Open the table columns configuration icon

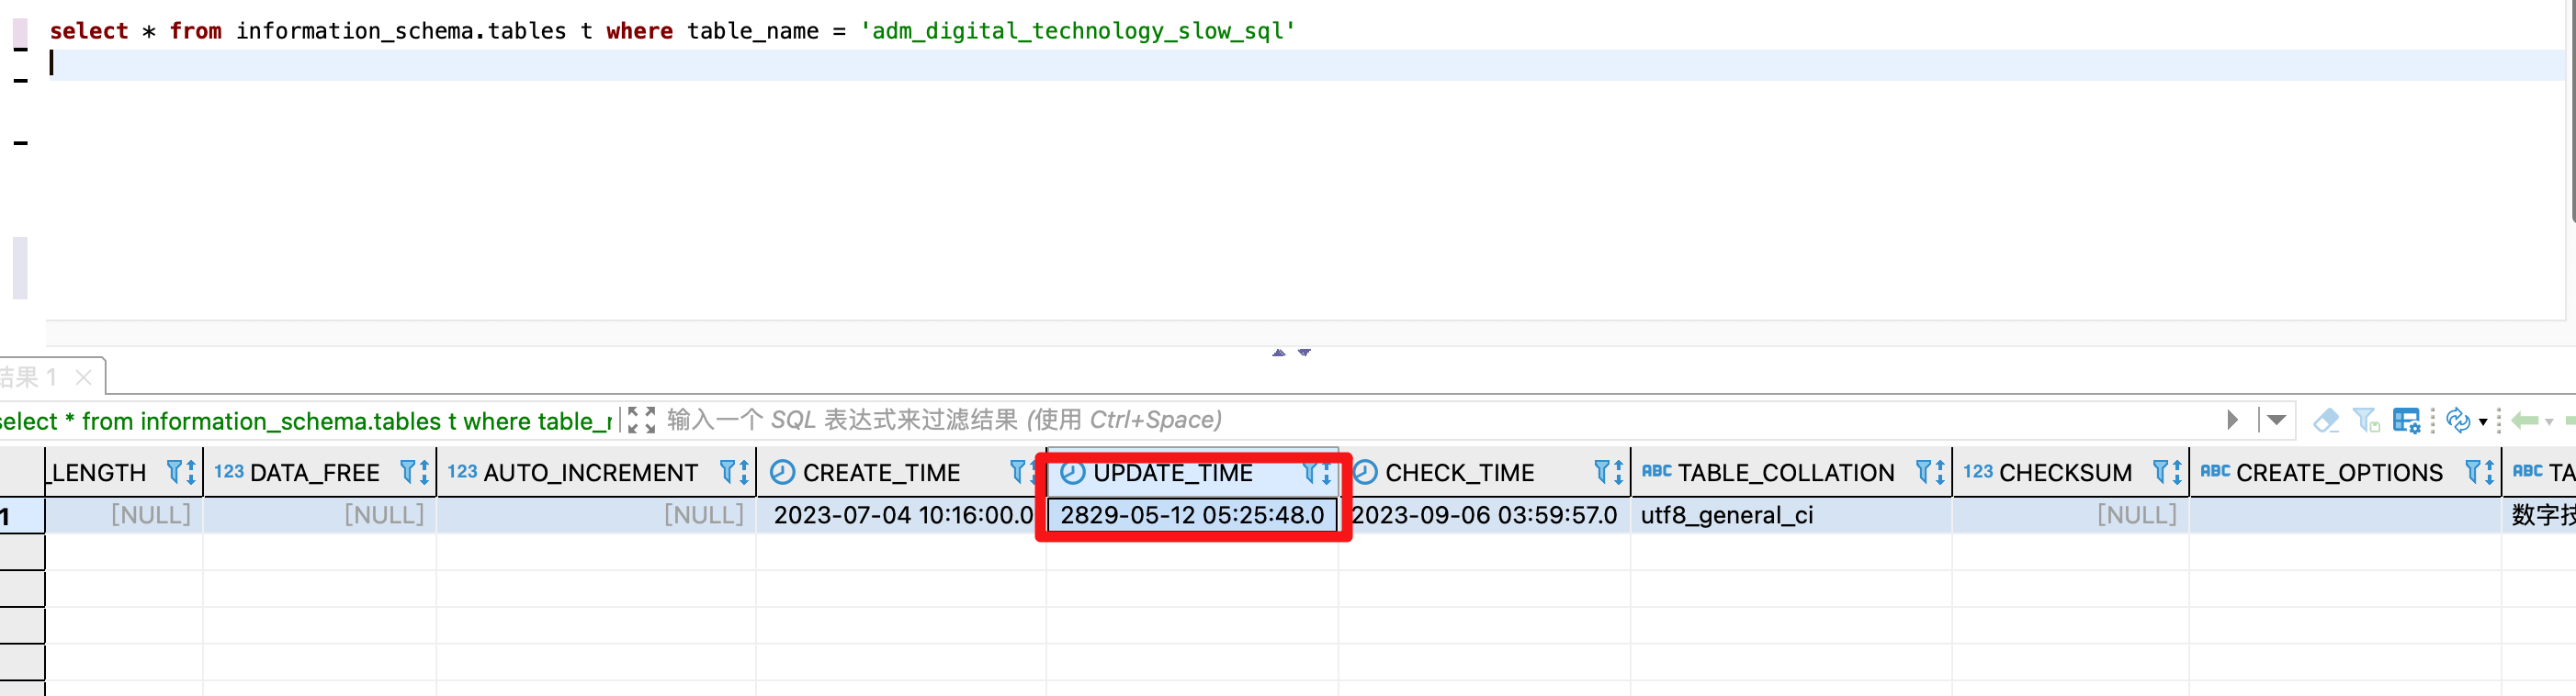pos(2406,421)
